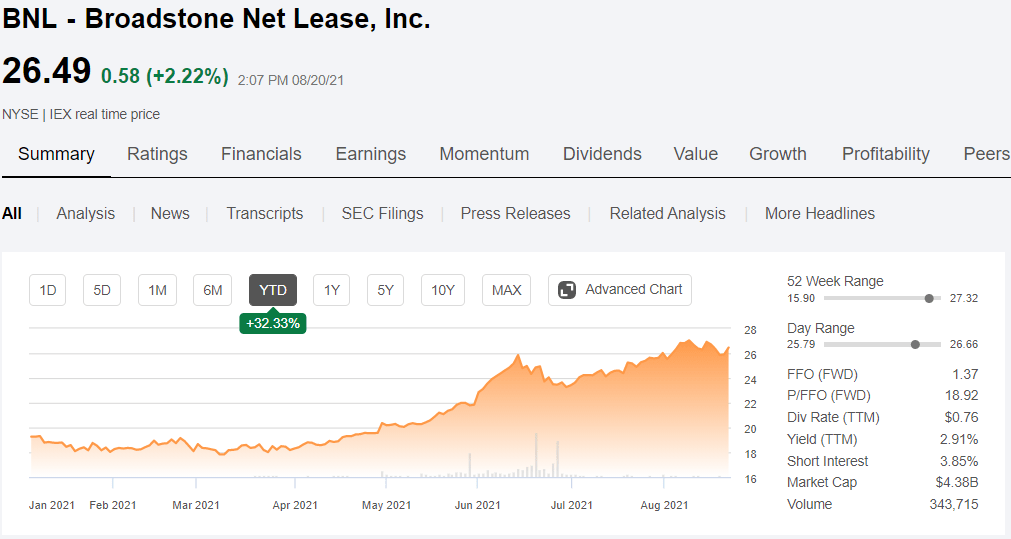This screenshot has width=1011, height=539.
Task: Open the Earnings tab
Action: coord(371,154)
